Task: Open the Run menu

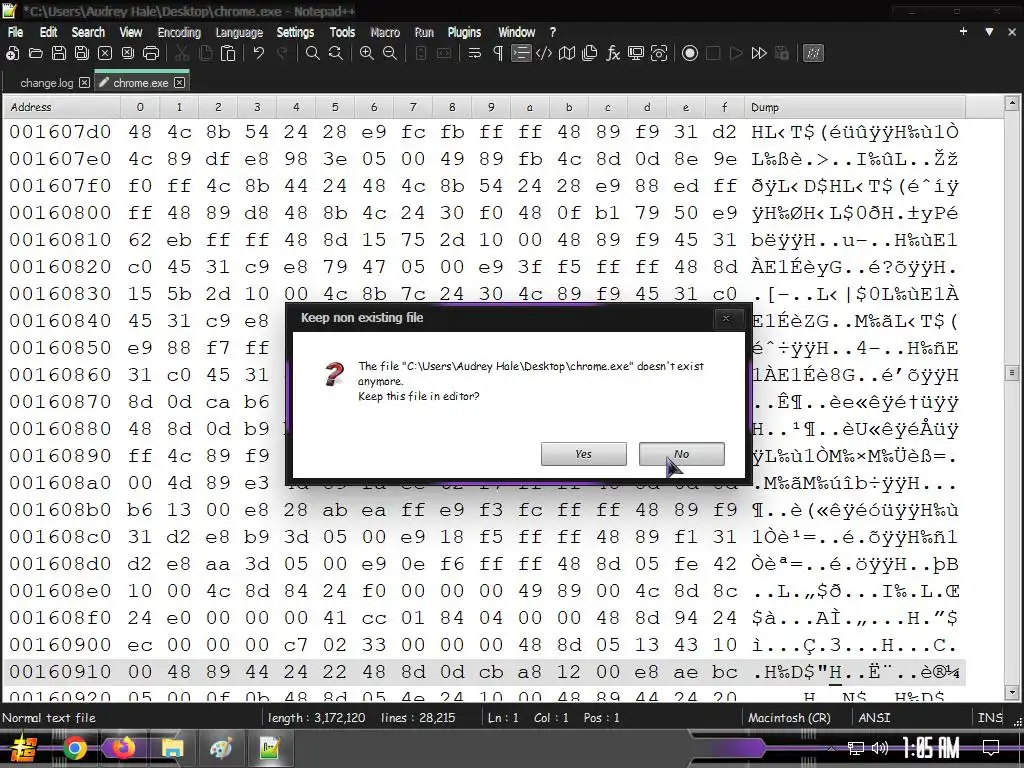Action: [x=424, y=32]
